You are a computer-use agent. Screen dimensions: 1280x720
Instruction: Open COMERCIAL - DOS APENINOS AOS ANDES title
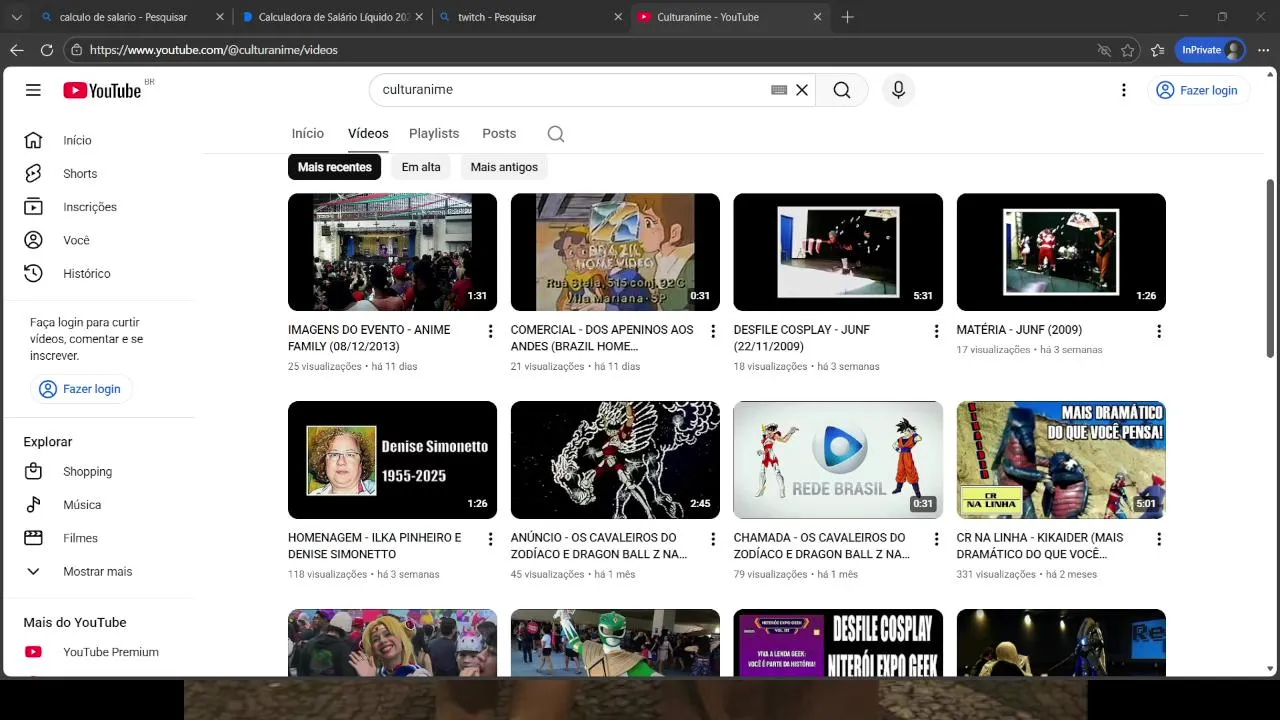602,338
